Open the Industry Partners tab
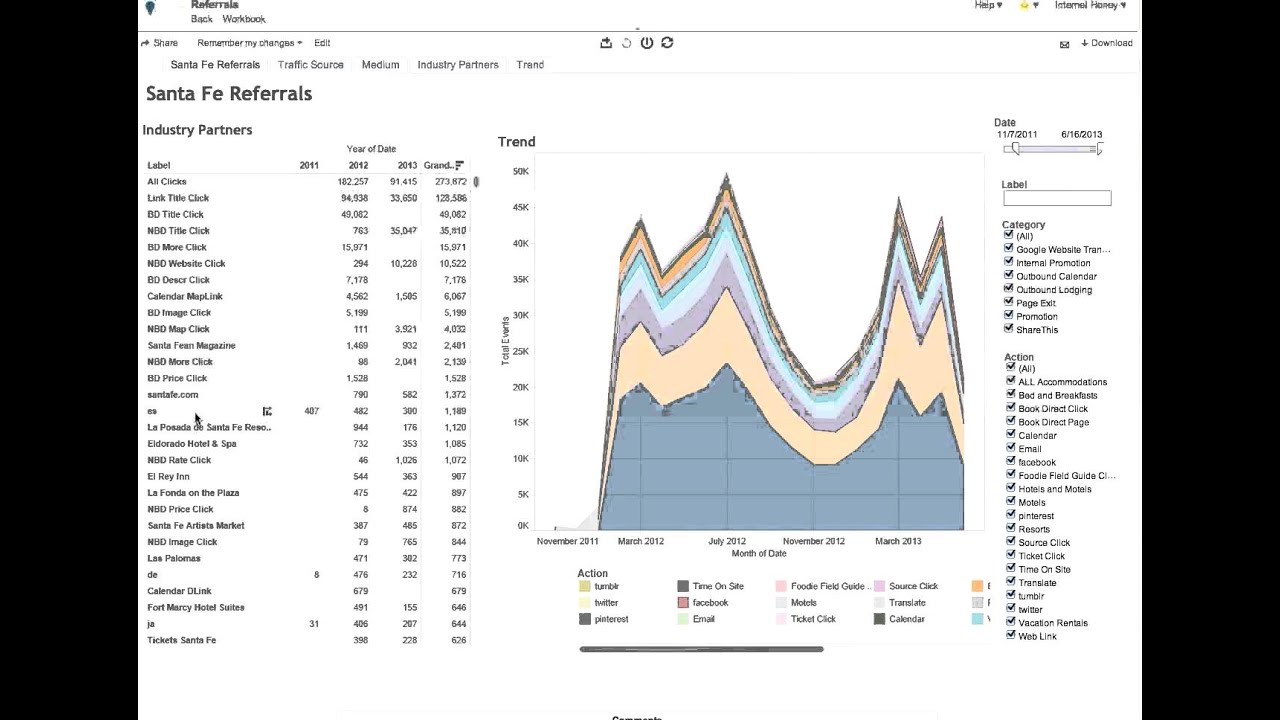 pyautogui.click(x=458, y=65)
